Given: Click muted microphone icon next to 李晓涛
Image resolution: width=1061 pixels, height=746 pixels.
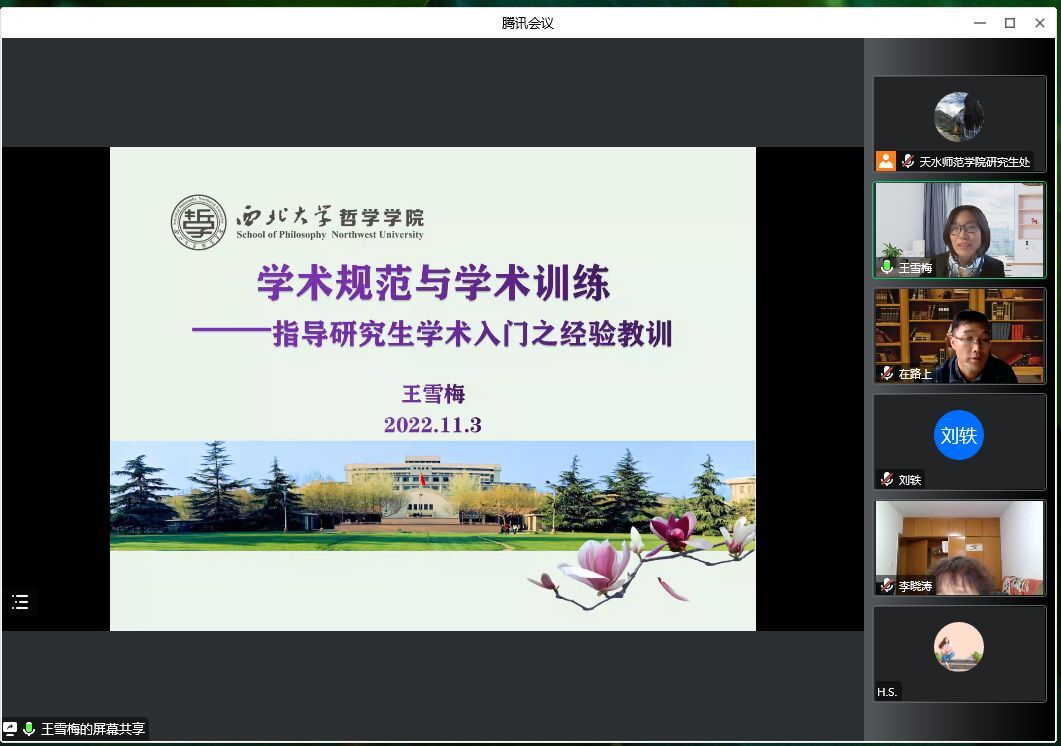Looking at the screenshot, I should point(886,585).
